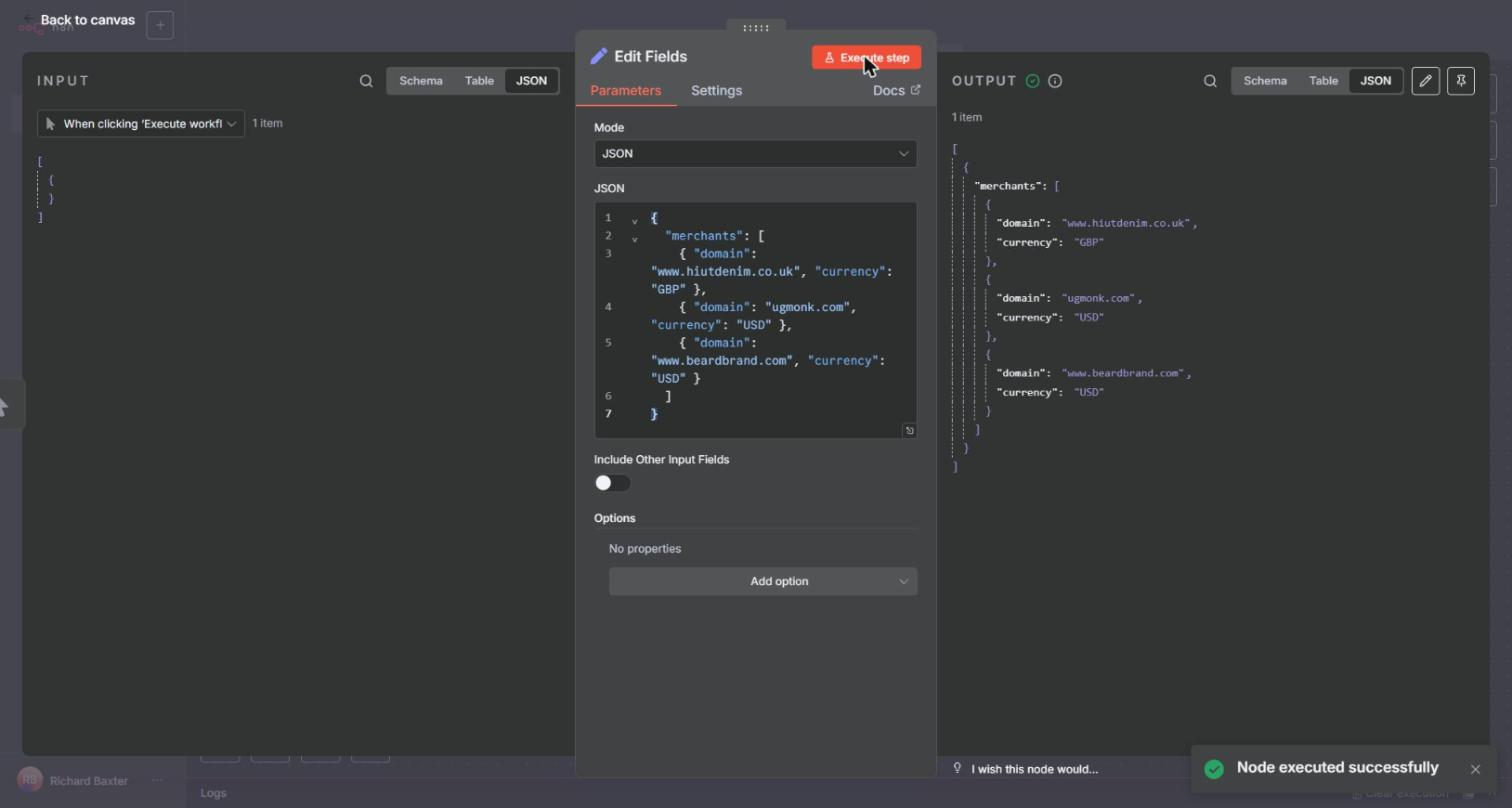Click the expand JSON editor icon
The height and width of the screenshot is (808, 1512).
[909, 430]
